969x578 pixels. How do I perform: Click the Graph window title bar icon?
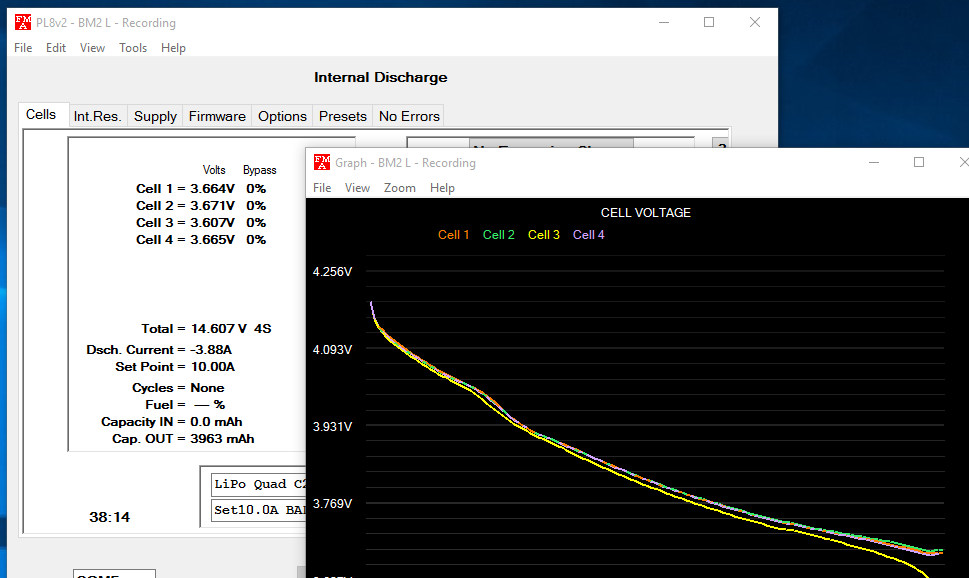(321, 162)
